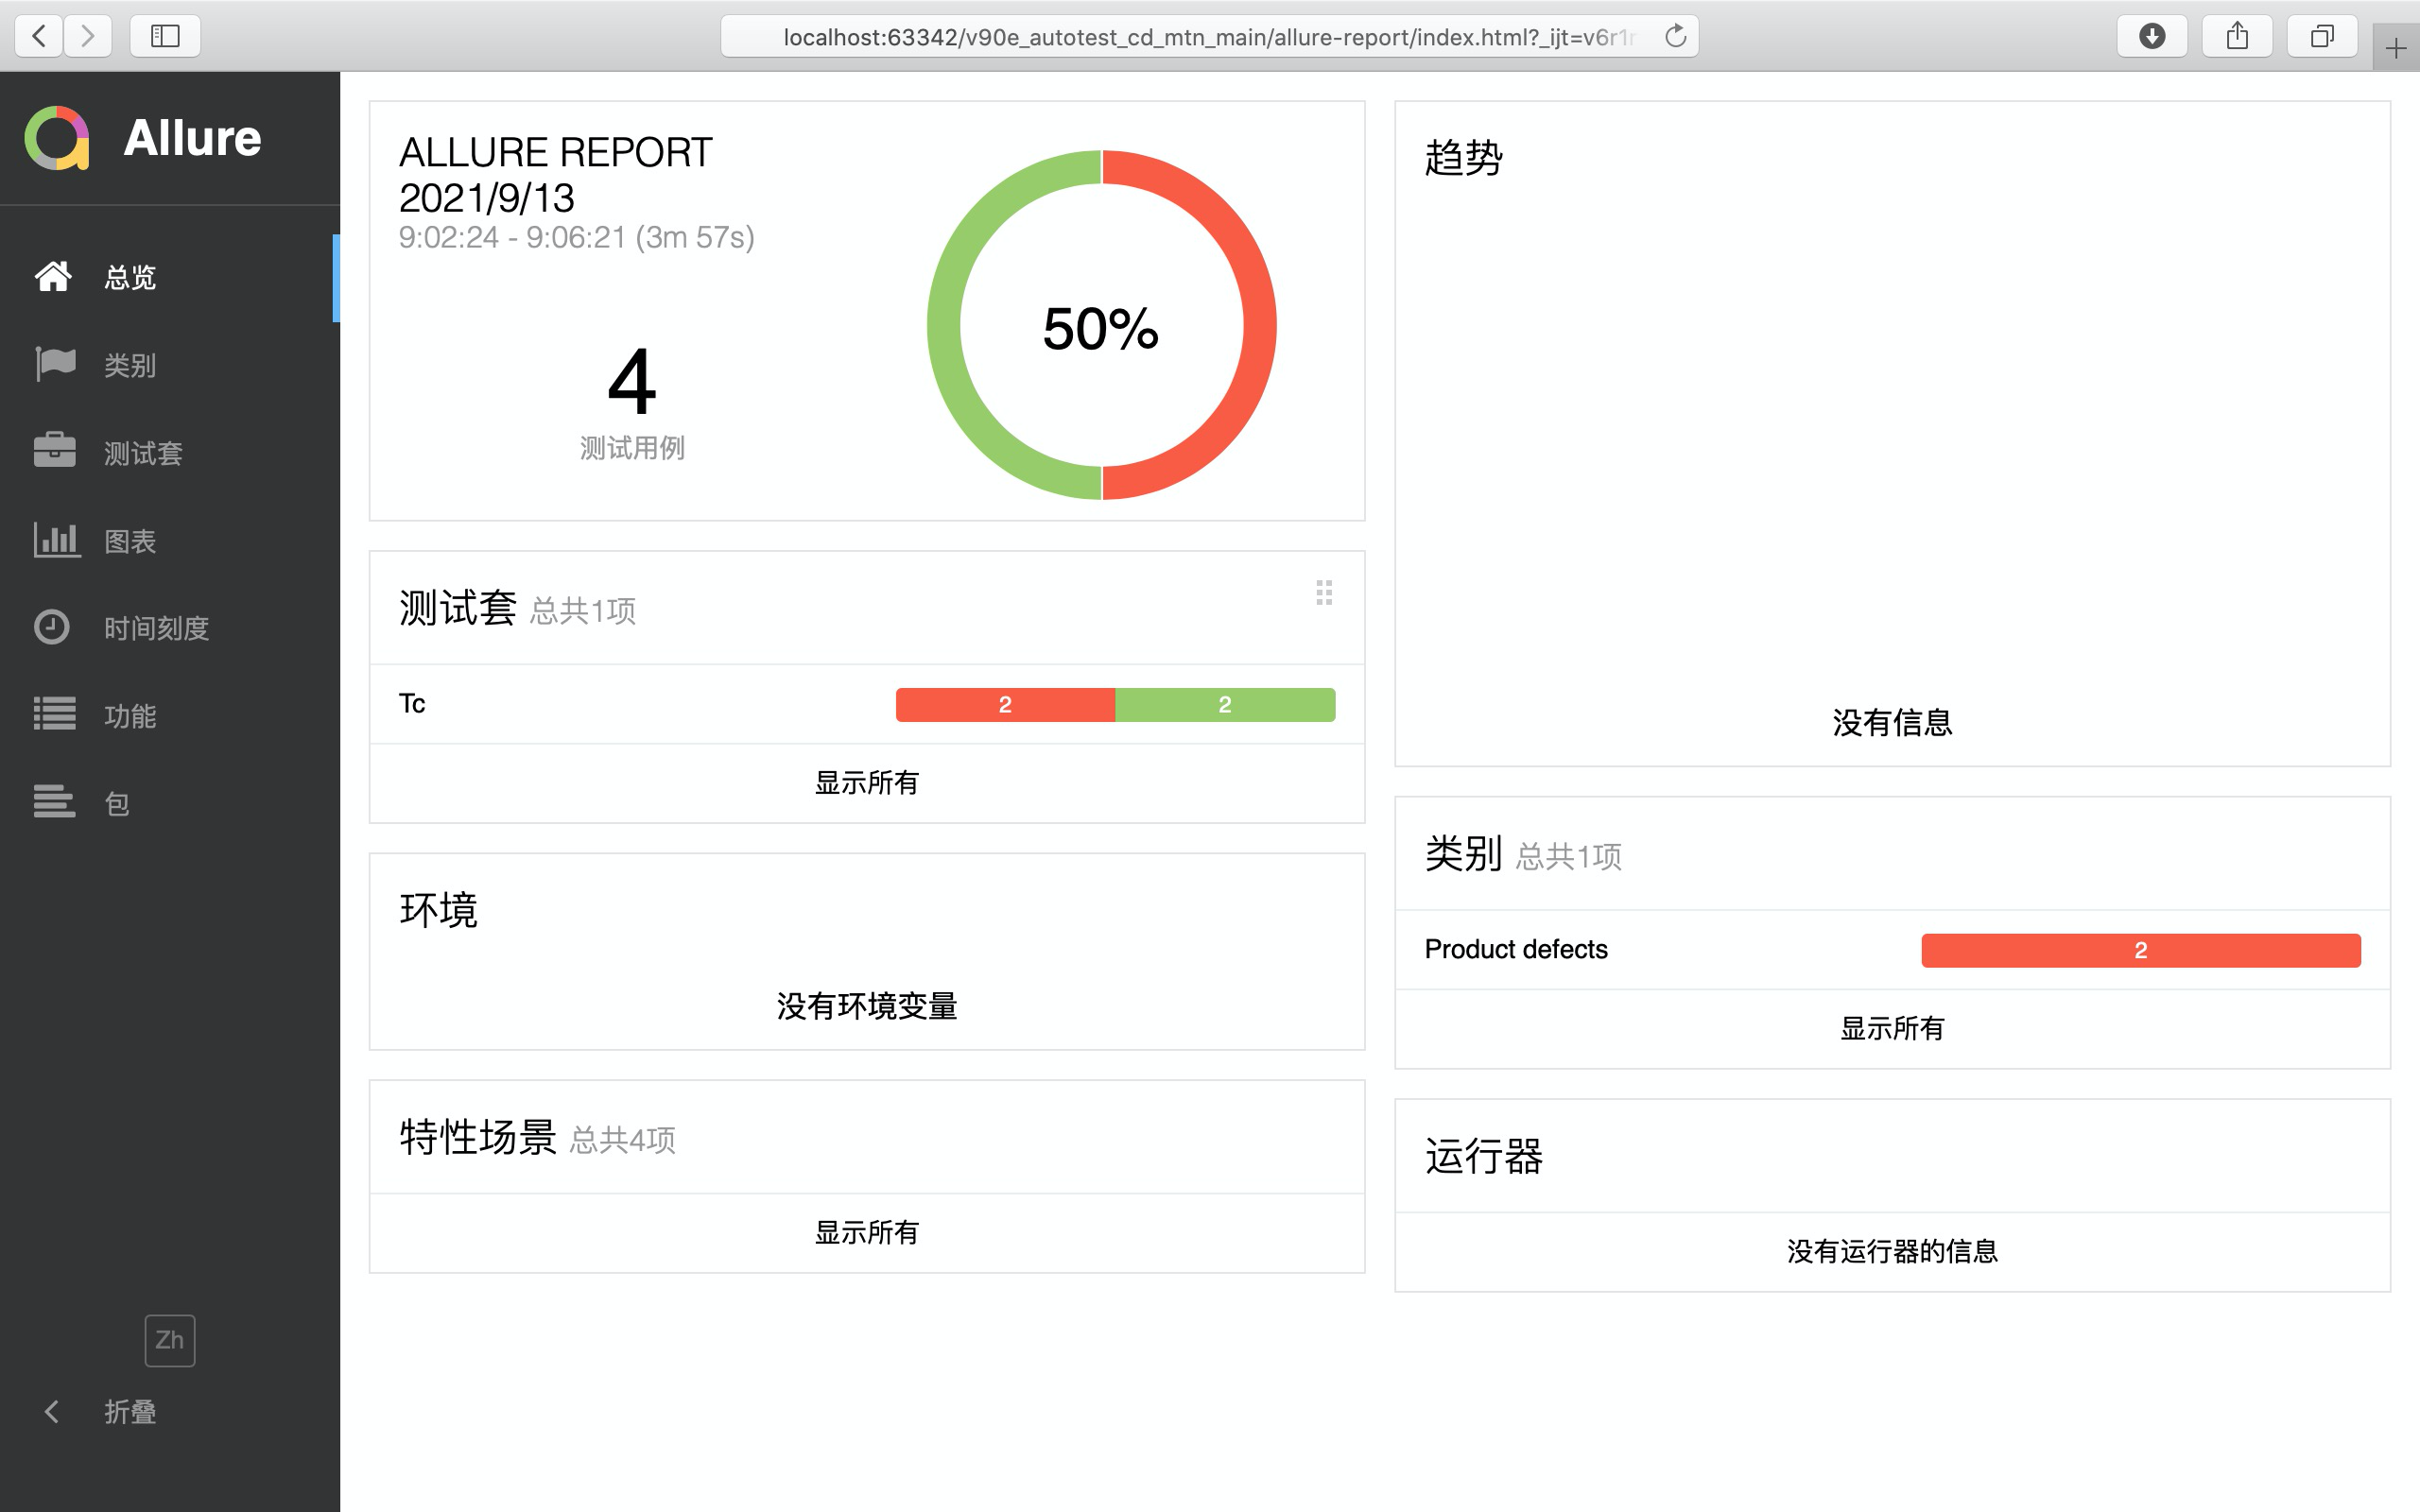Click the home icon for 总览
The image size is (2420, 1512).
53,277
